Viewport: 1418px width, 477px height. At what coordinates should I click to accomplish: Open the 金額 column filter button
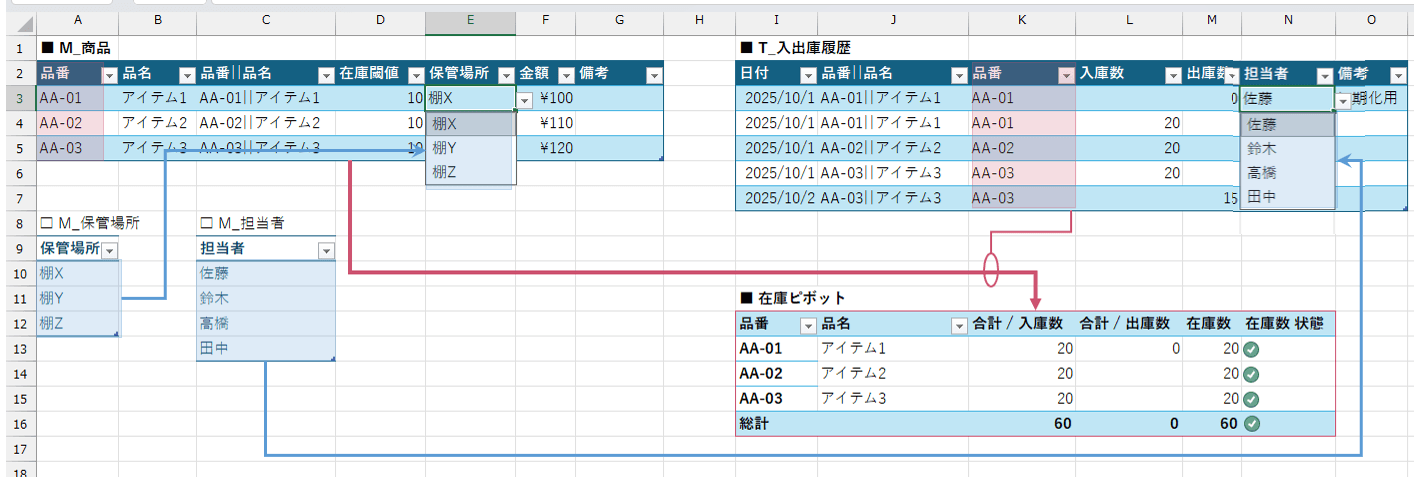coord(565,75)
